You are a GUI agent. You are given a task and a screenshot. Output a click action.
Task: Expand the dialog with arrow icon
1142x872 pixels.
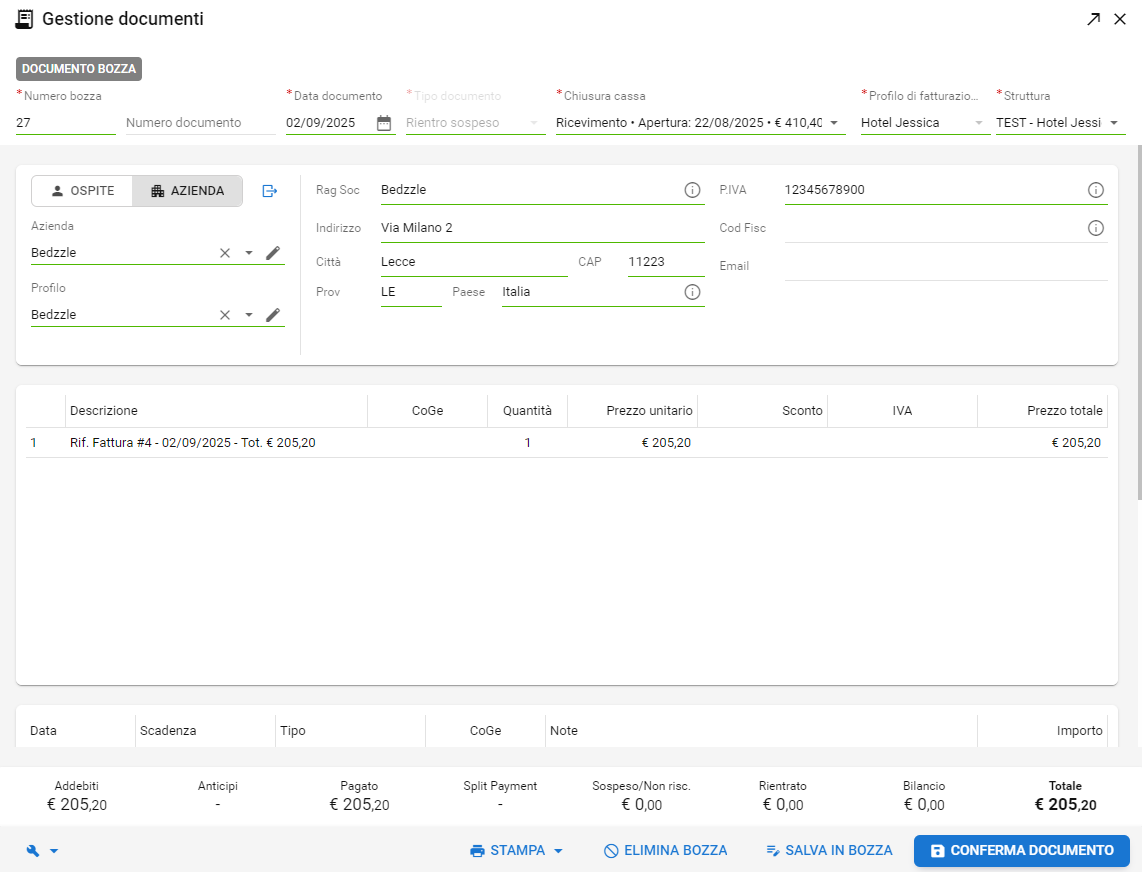(x=1093, y=19)
